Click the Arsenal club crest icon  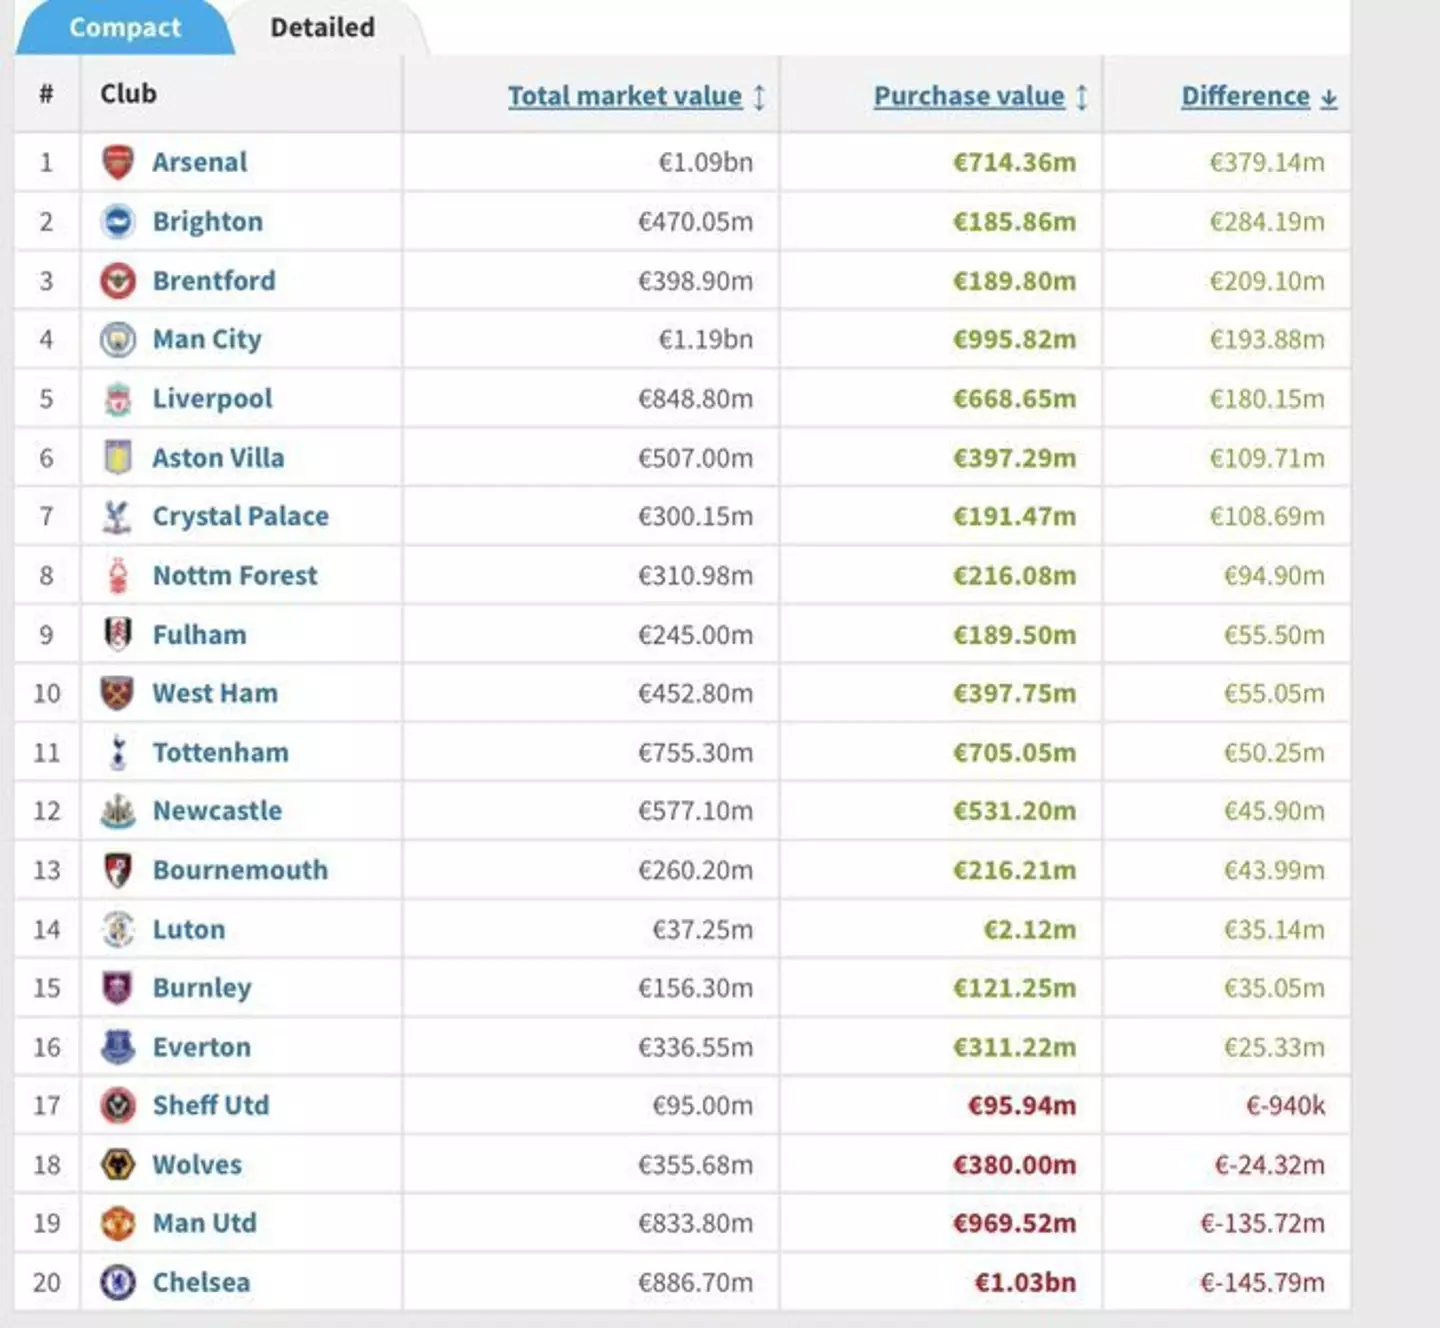(x=118, y=162)
